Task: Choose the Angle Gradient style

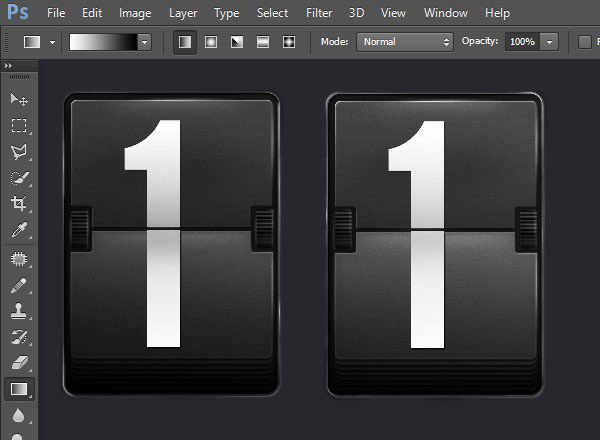Action: [x=237, y=42]
